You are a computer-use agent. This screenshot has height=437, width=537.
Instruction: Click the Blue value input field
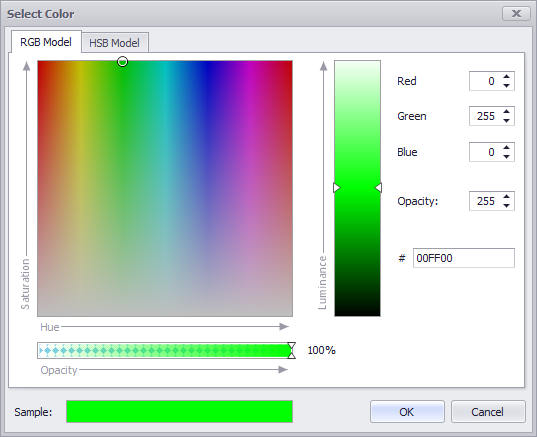click(485, 152)
